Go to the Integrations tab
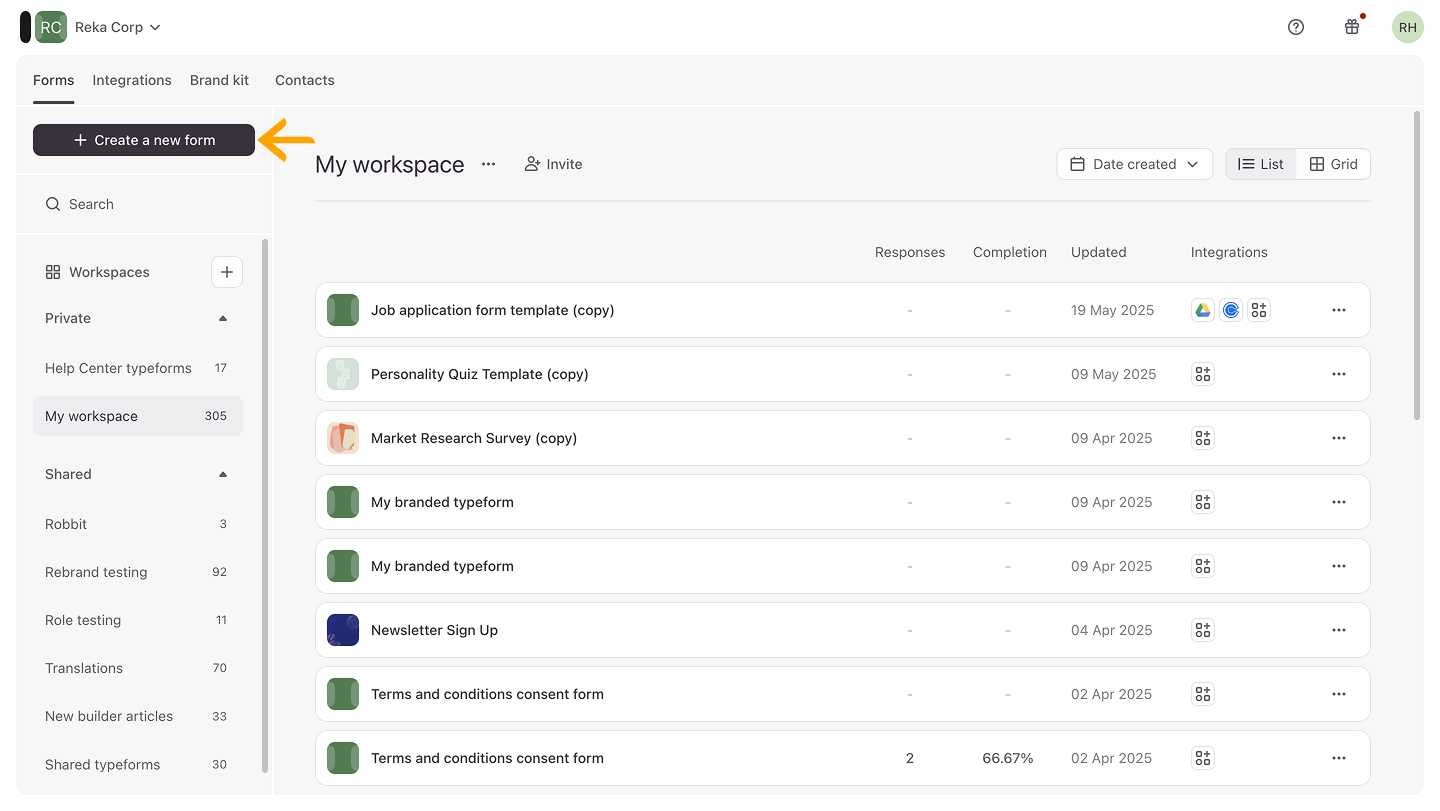The height and width of the screenshot is (811, 1440). 132,80
